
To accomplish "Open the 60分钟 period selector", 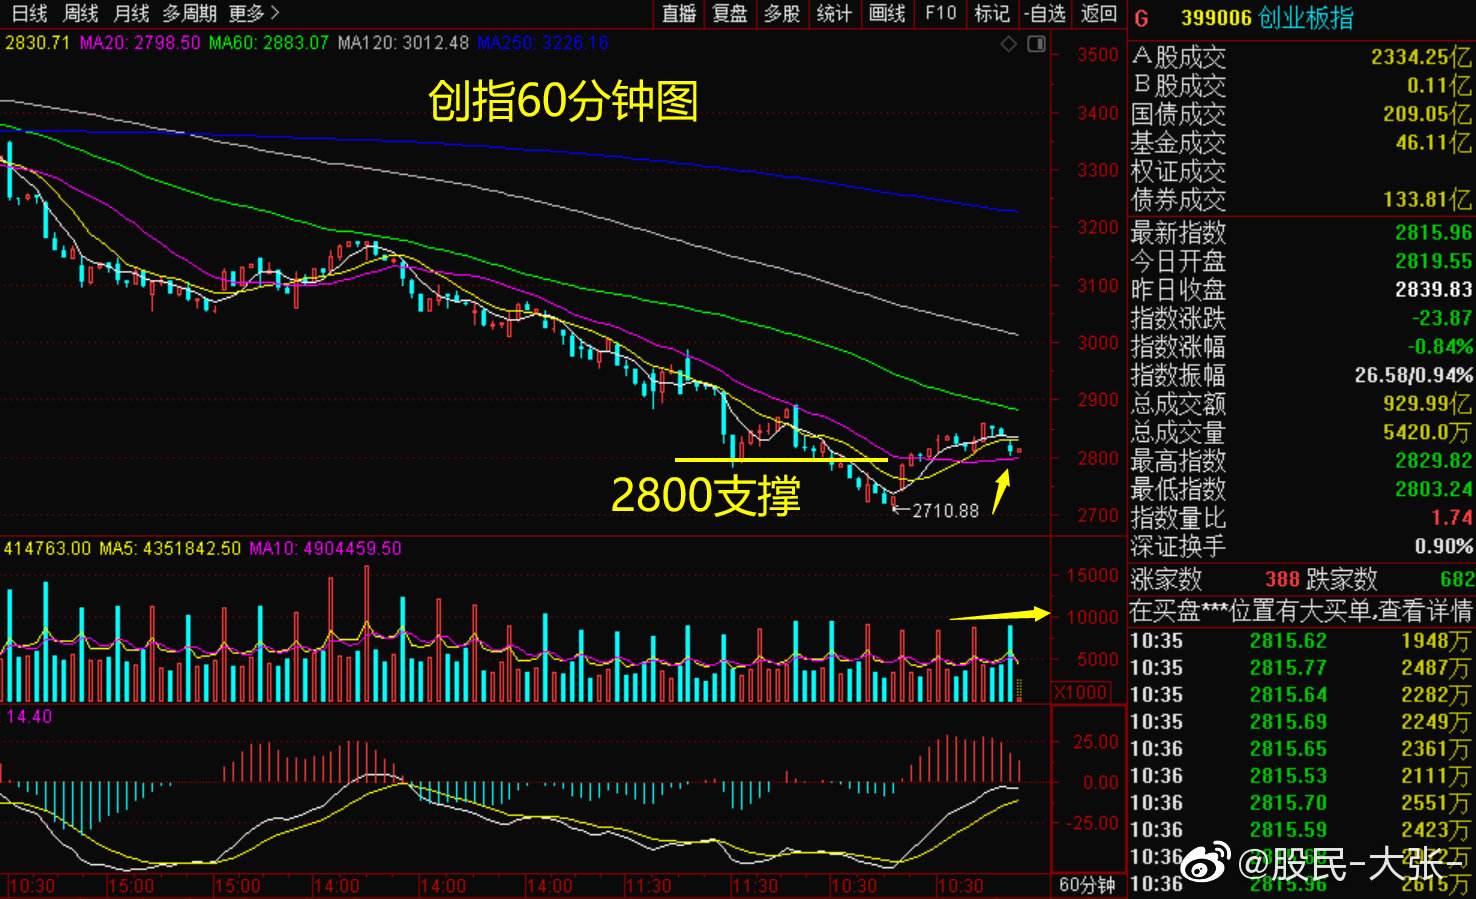I will pos(1087,885).
